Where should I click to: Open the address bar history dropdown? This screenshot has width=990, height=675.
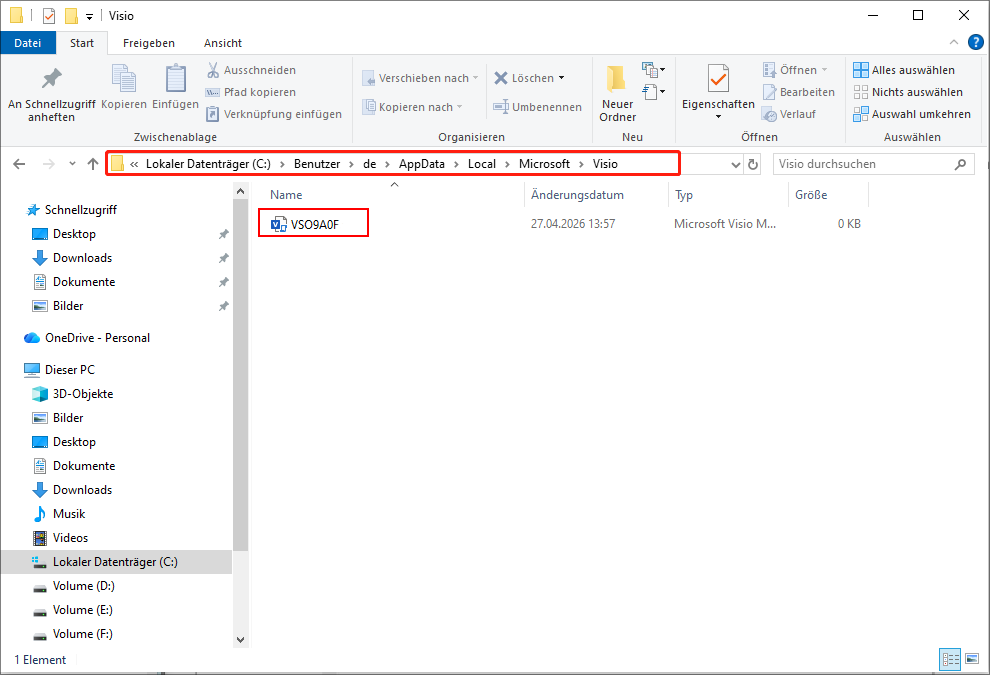click(x=736, y=164)
